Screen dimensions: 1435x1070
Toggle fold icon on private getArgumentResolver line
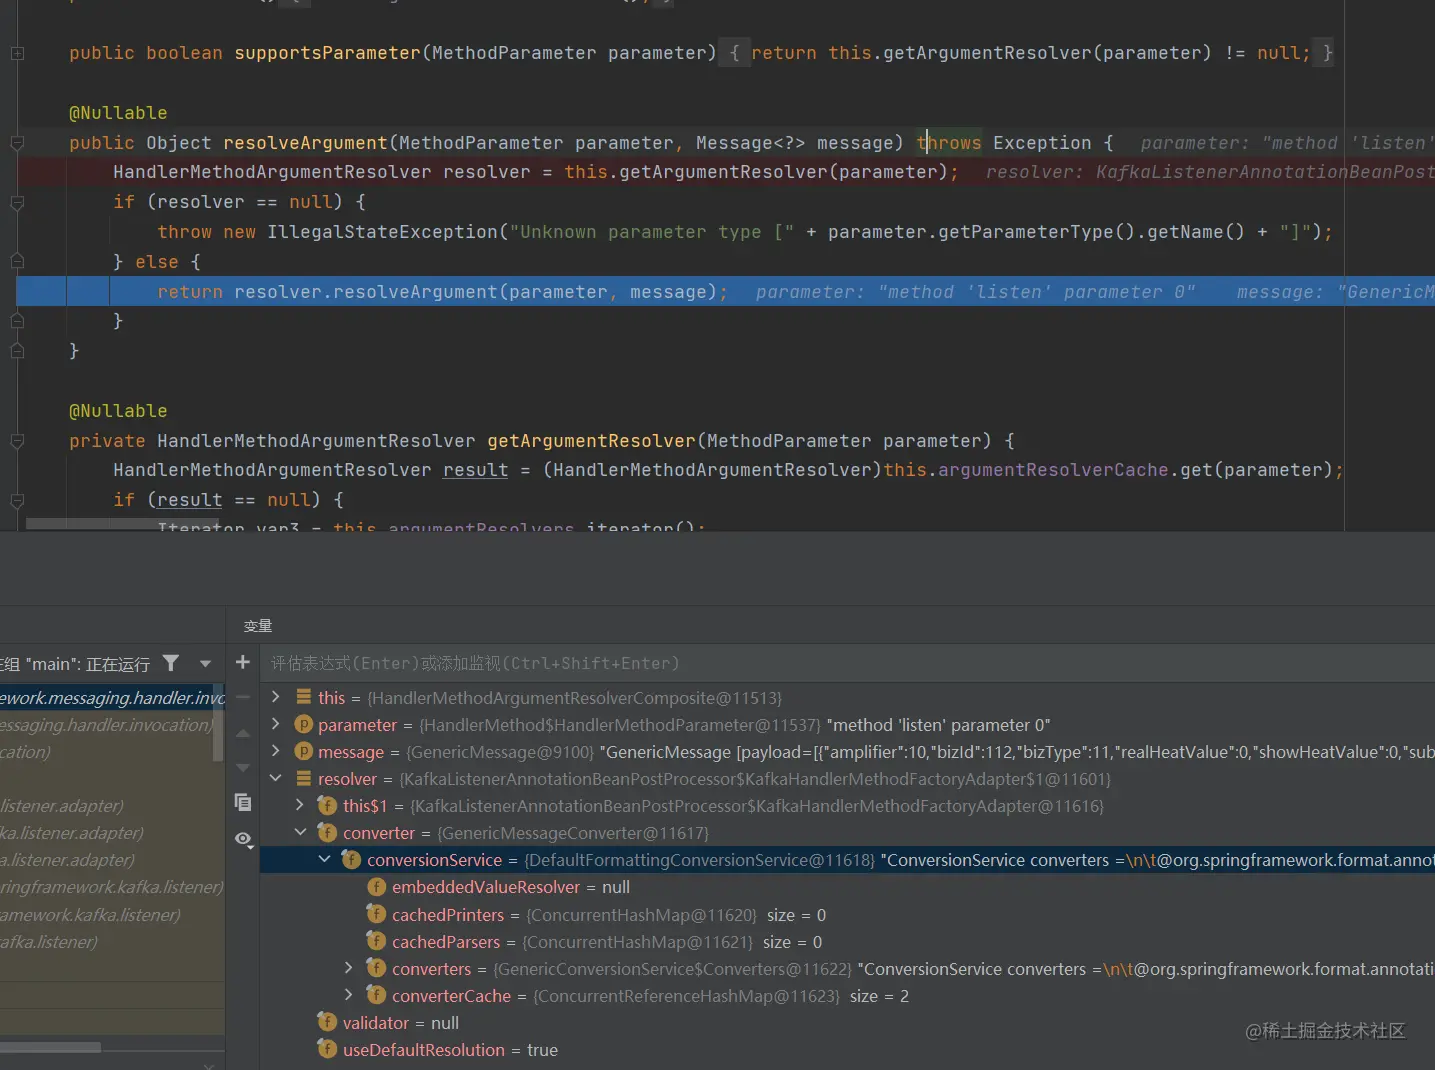click(17, 441)
